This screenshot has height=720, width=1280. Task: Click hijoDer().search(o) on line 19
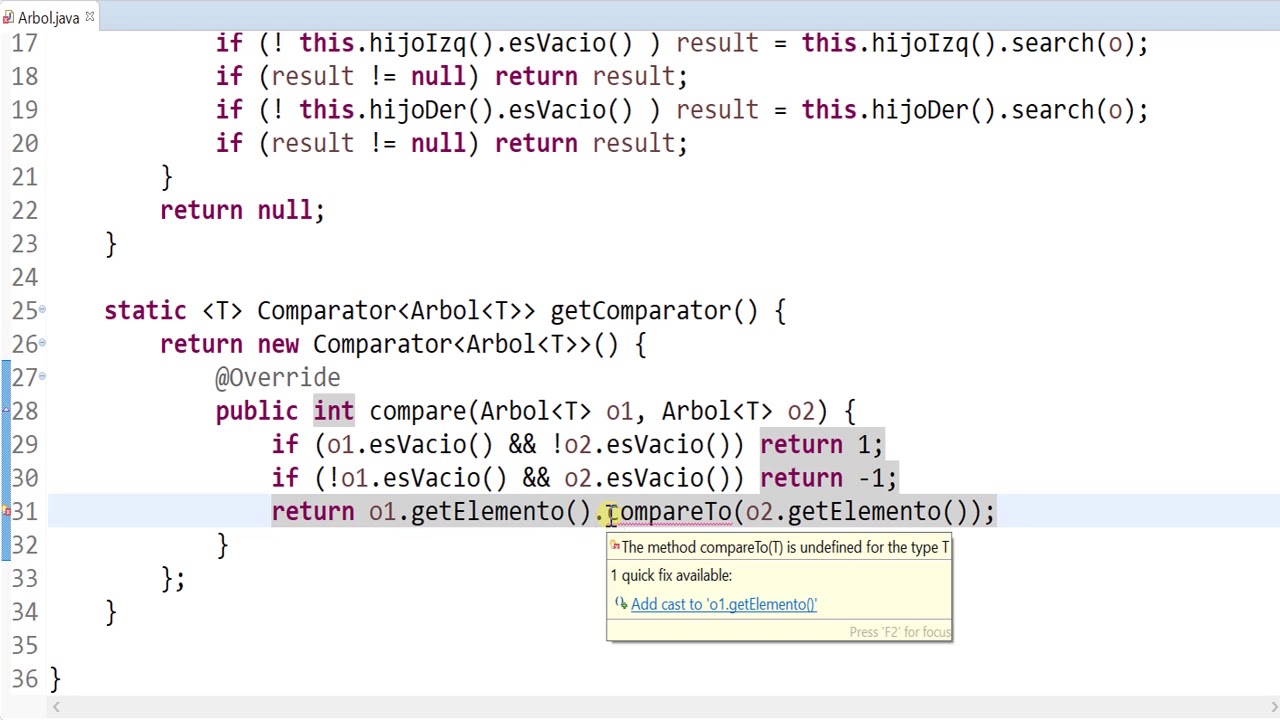pyautogui.click(x=1002, y=111)
